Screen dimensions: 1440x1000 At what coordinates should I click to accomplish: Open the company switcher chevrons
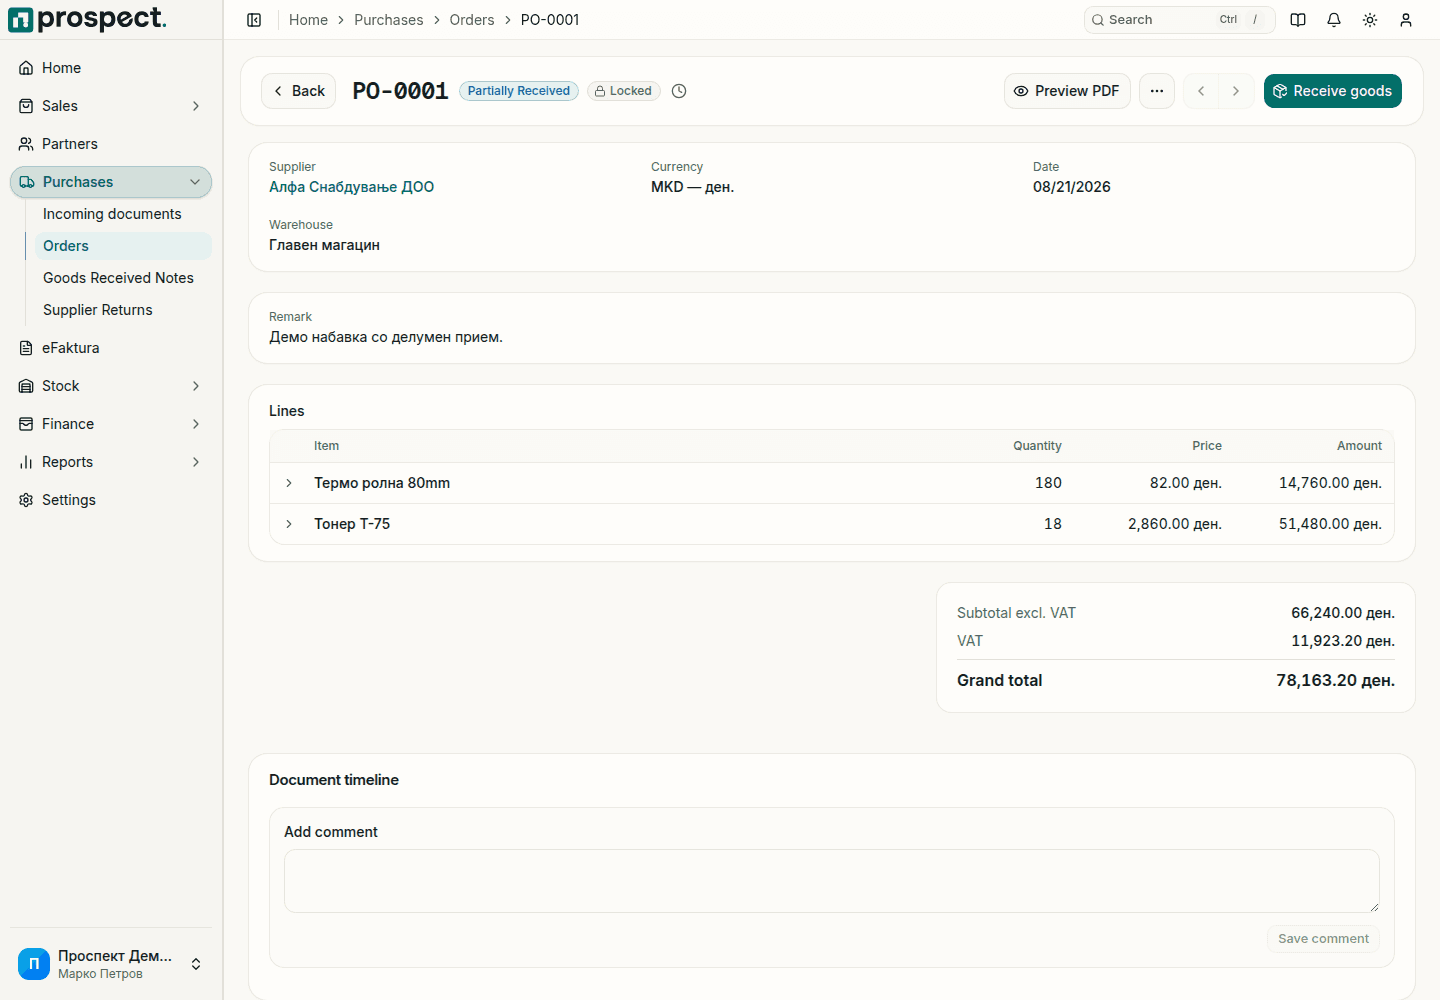[196, 964]
